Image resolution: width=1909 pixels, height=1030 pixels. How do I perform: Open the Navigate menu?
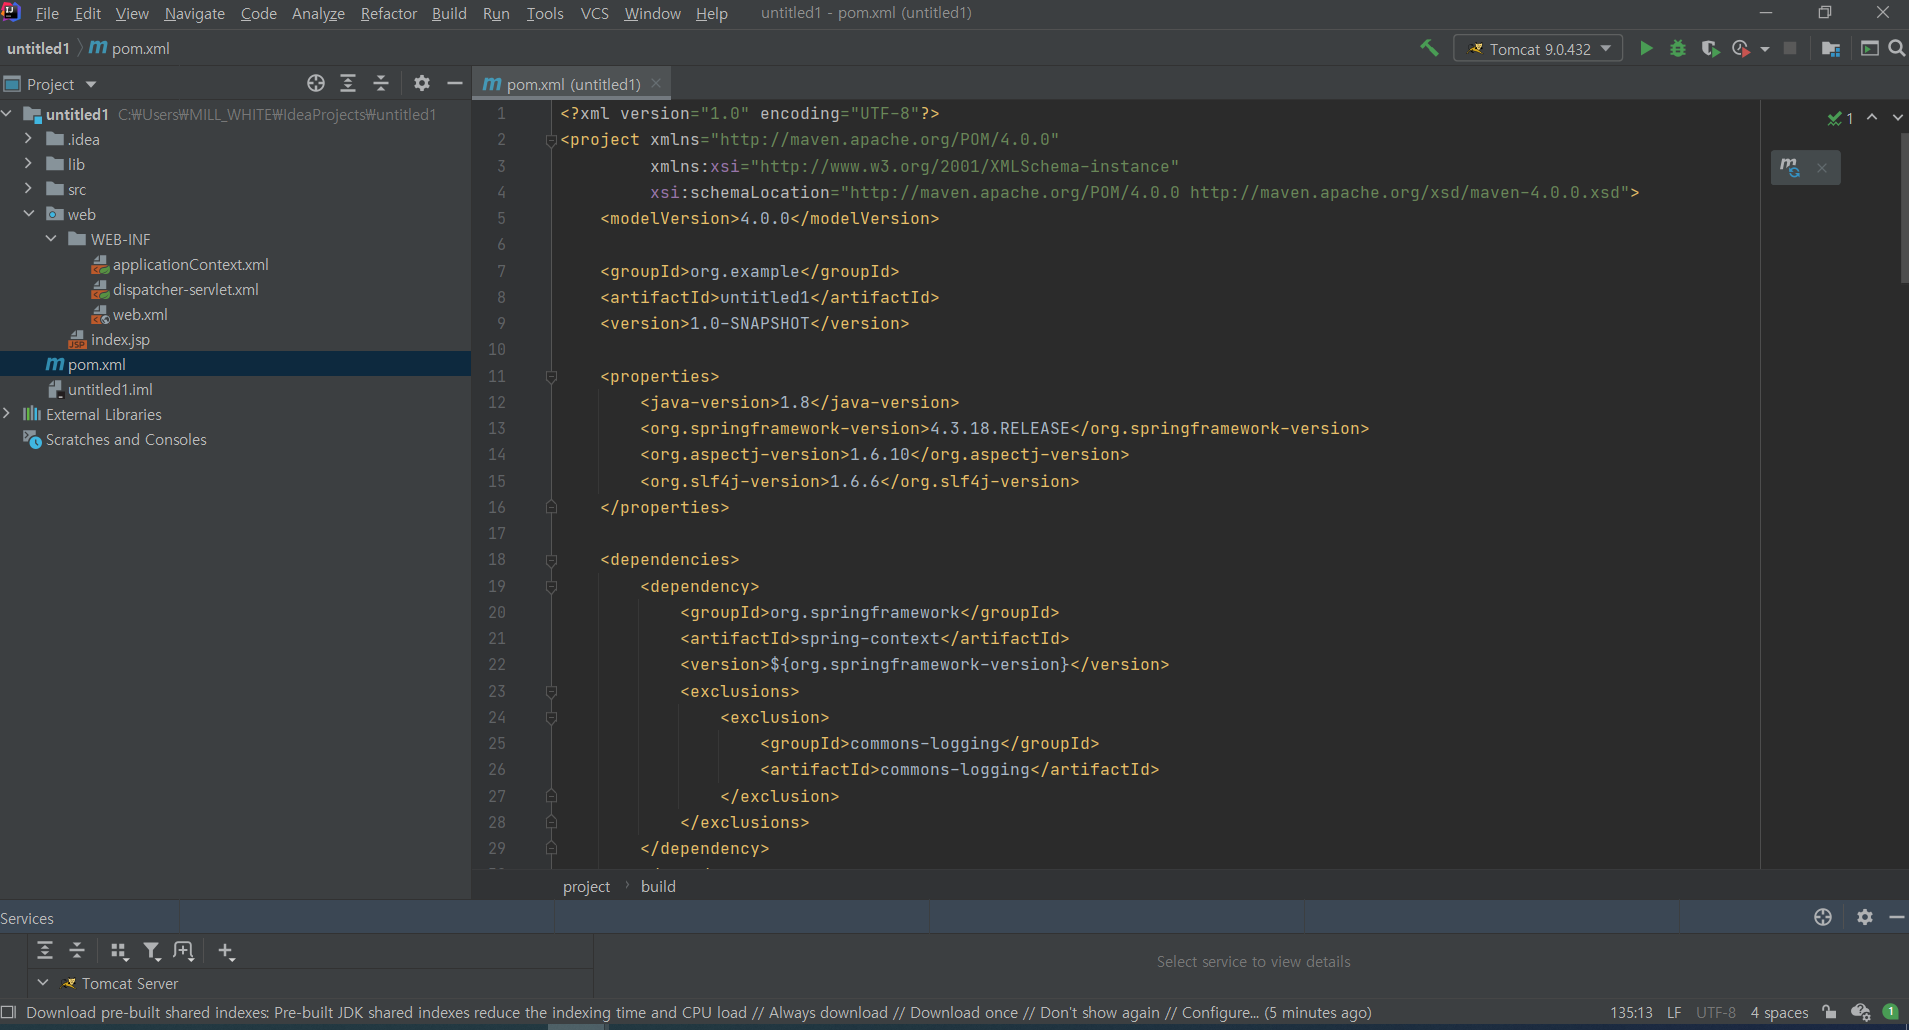(194, 13)
